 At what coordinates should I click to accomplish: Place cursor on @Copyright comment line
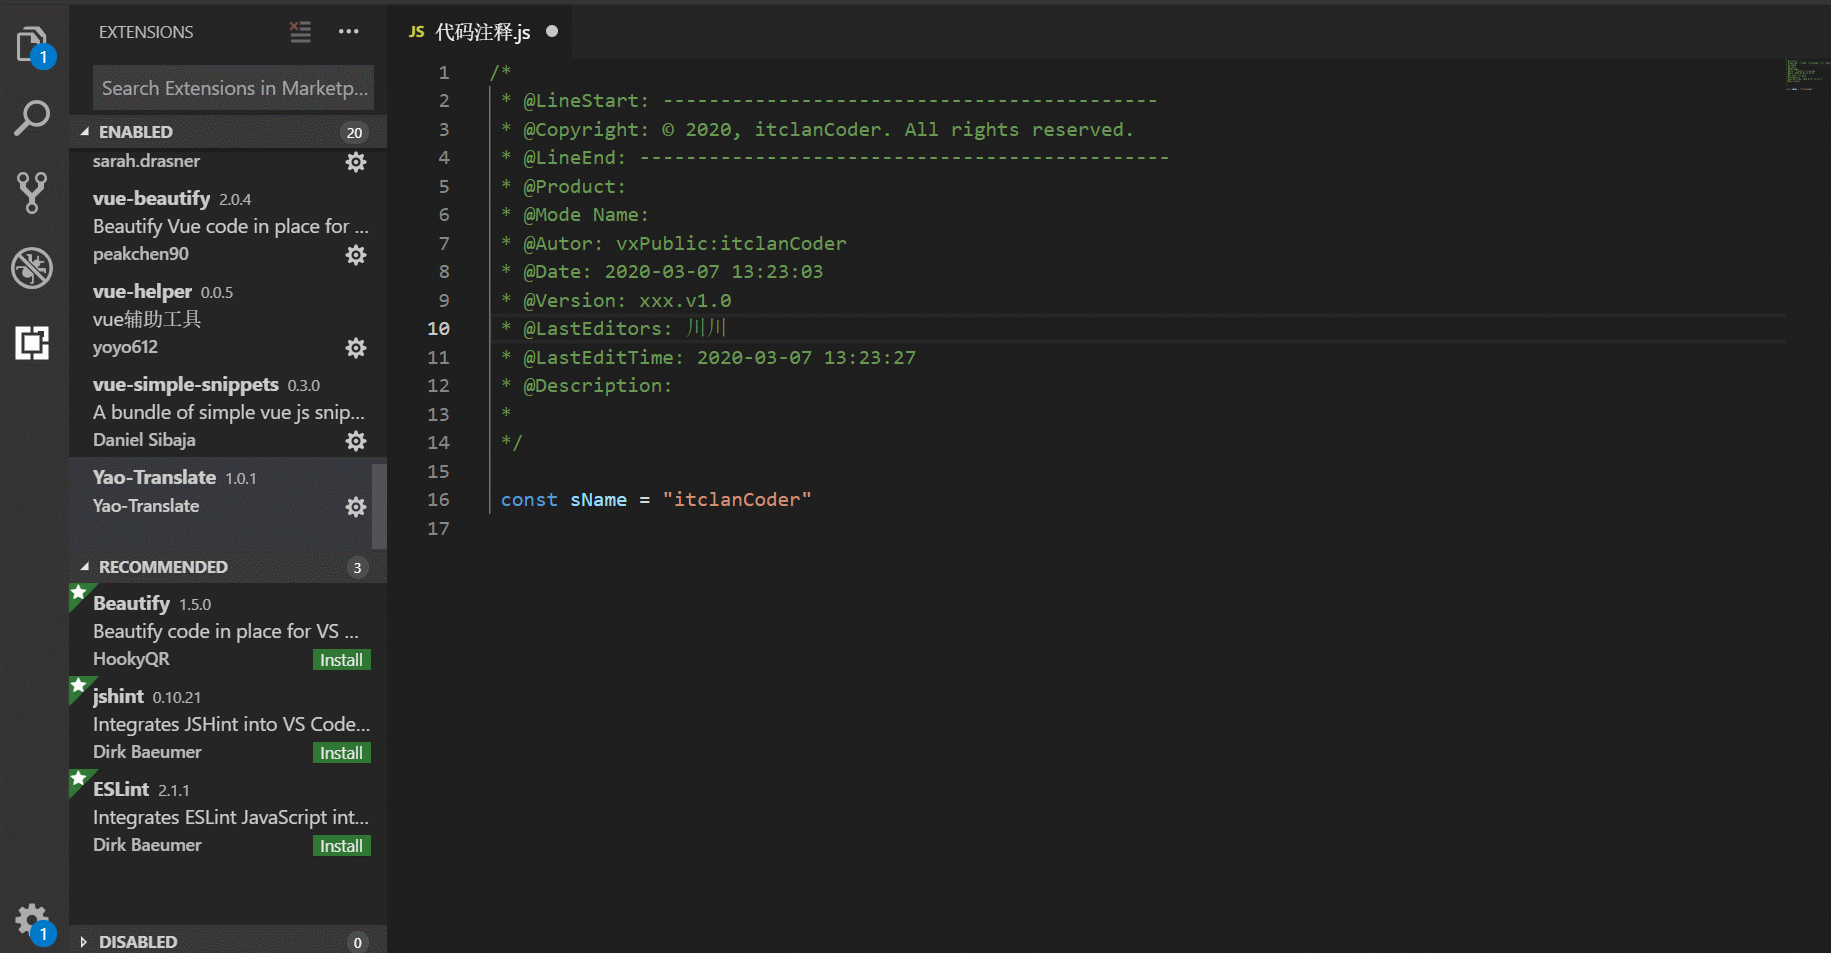pos(818,130)
